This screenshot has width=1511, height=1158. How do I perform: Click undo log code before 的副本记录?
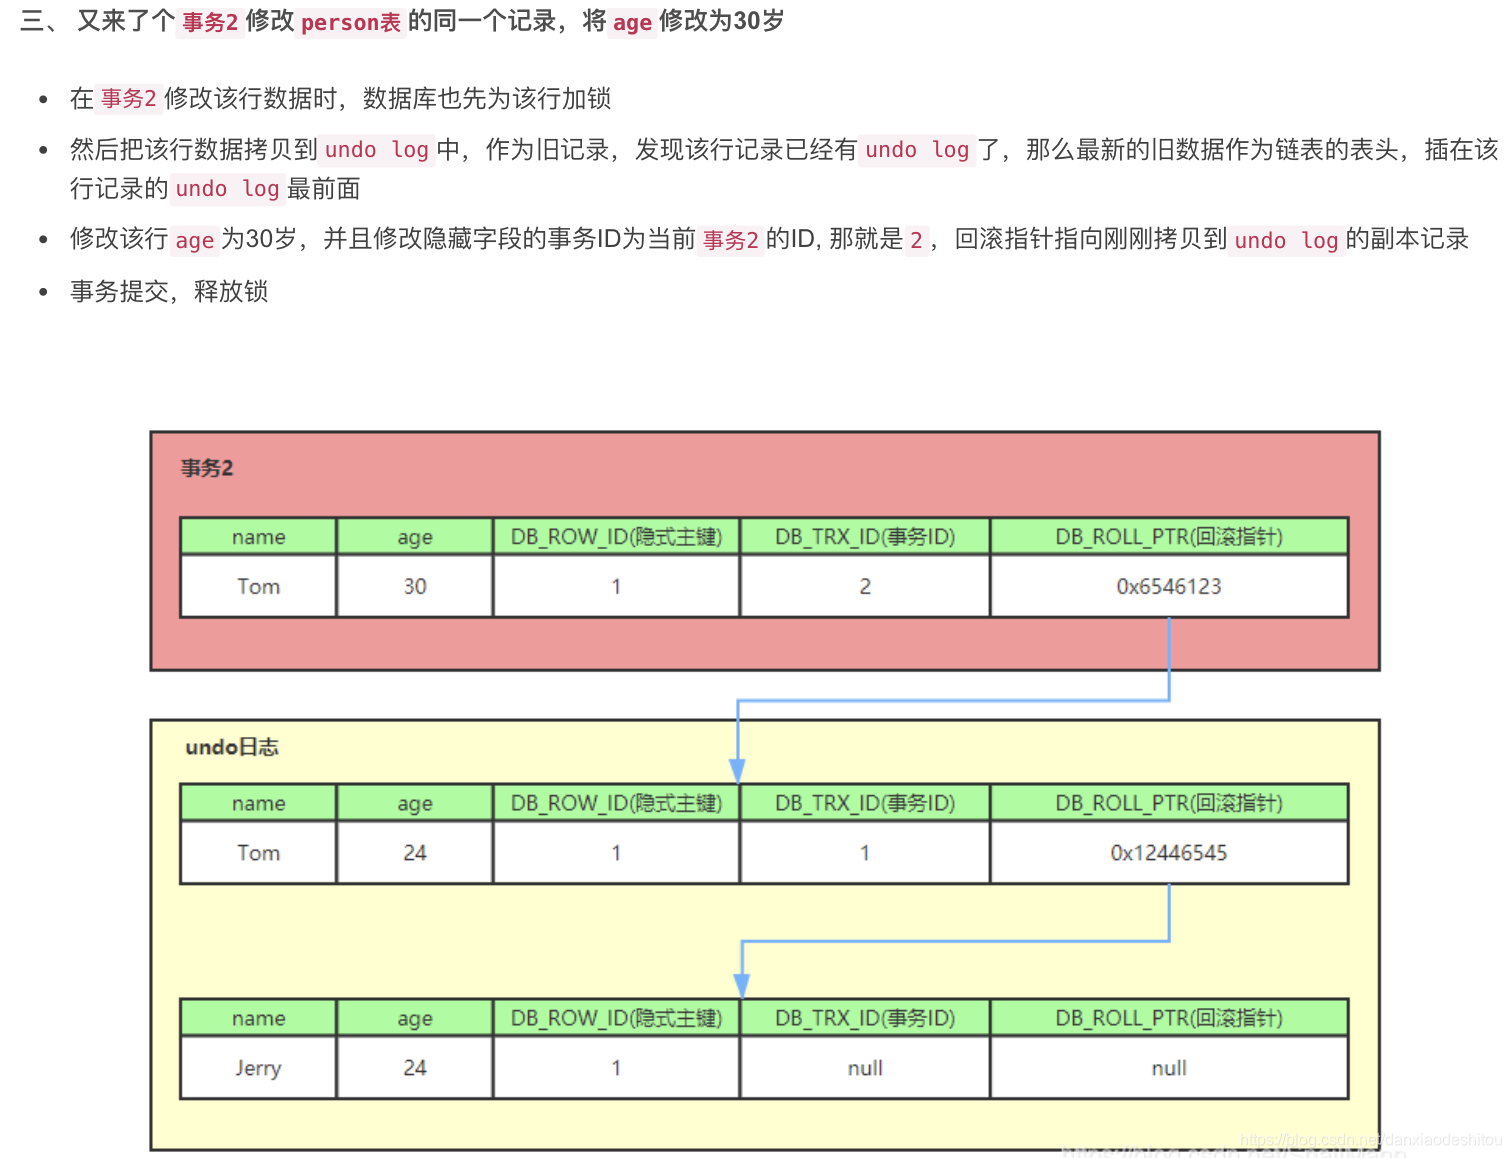(x=1286, y=240)
